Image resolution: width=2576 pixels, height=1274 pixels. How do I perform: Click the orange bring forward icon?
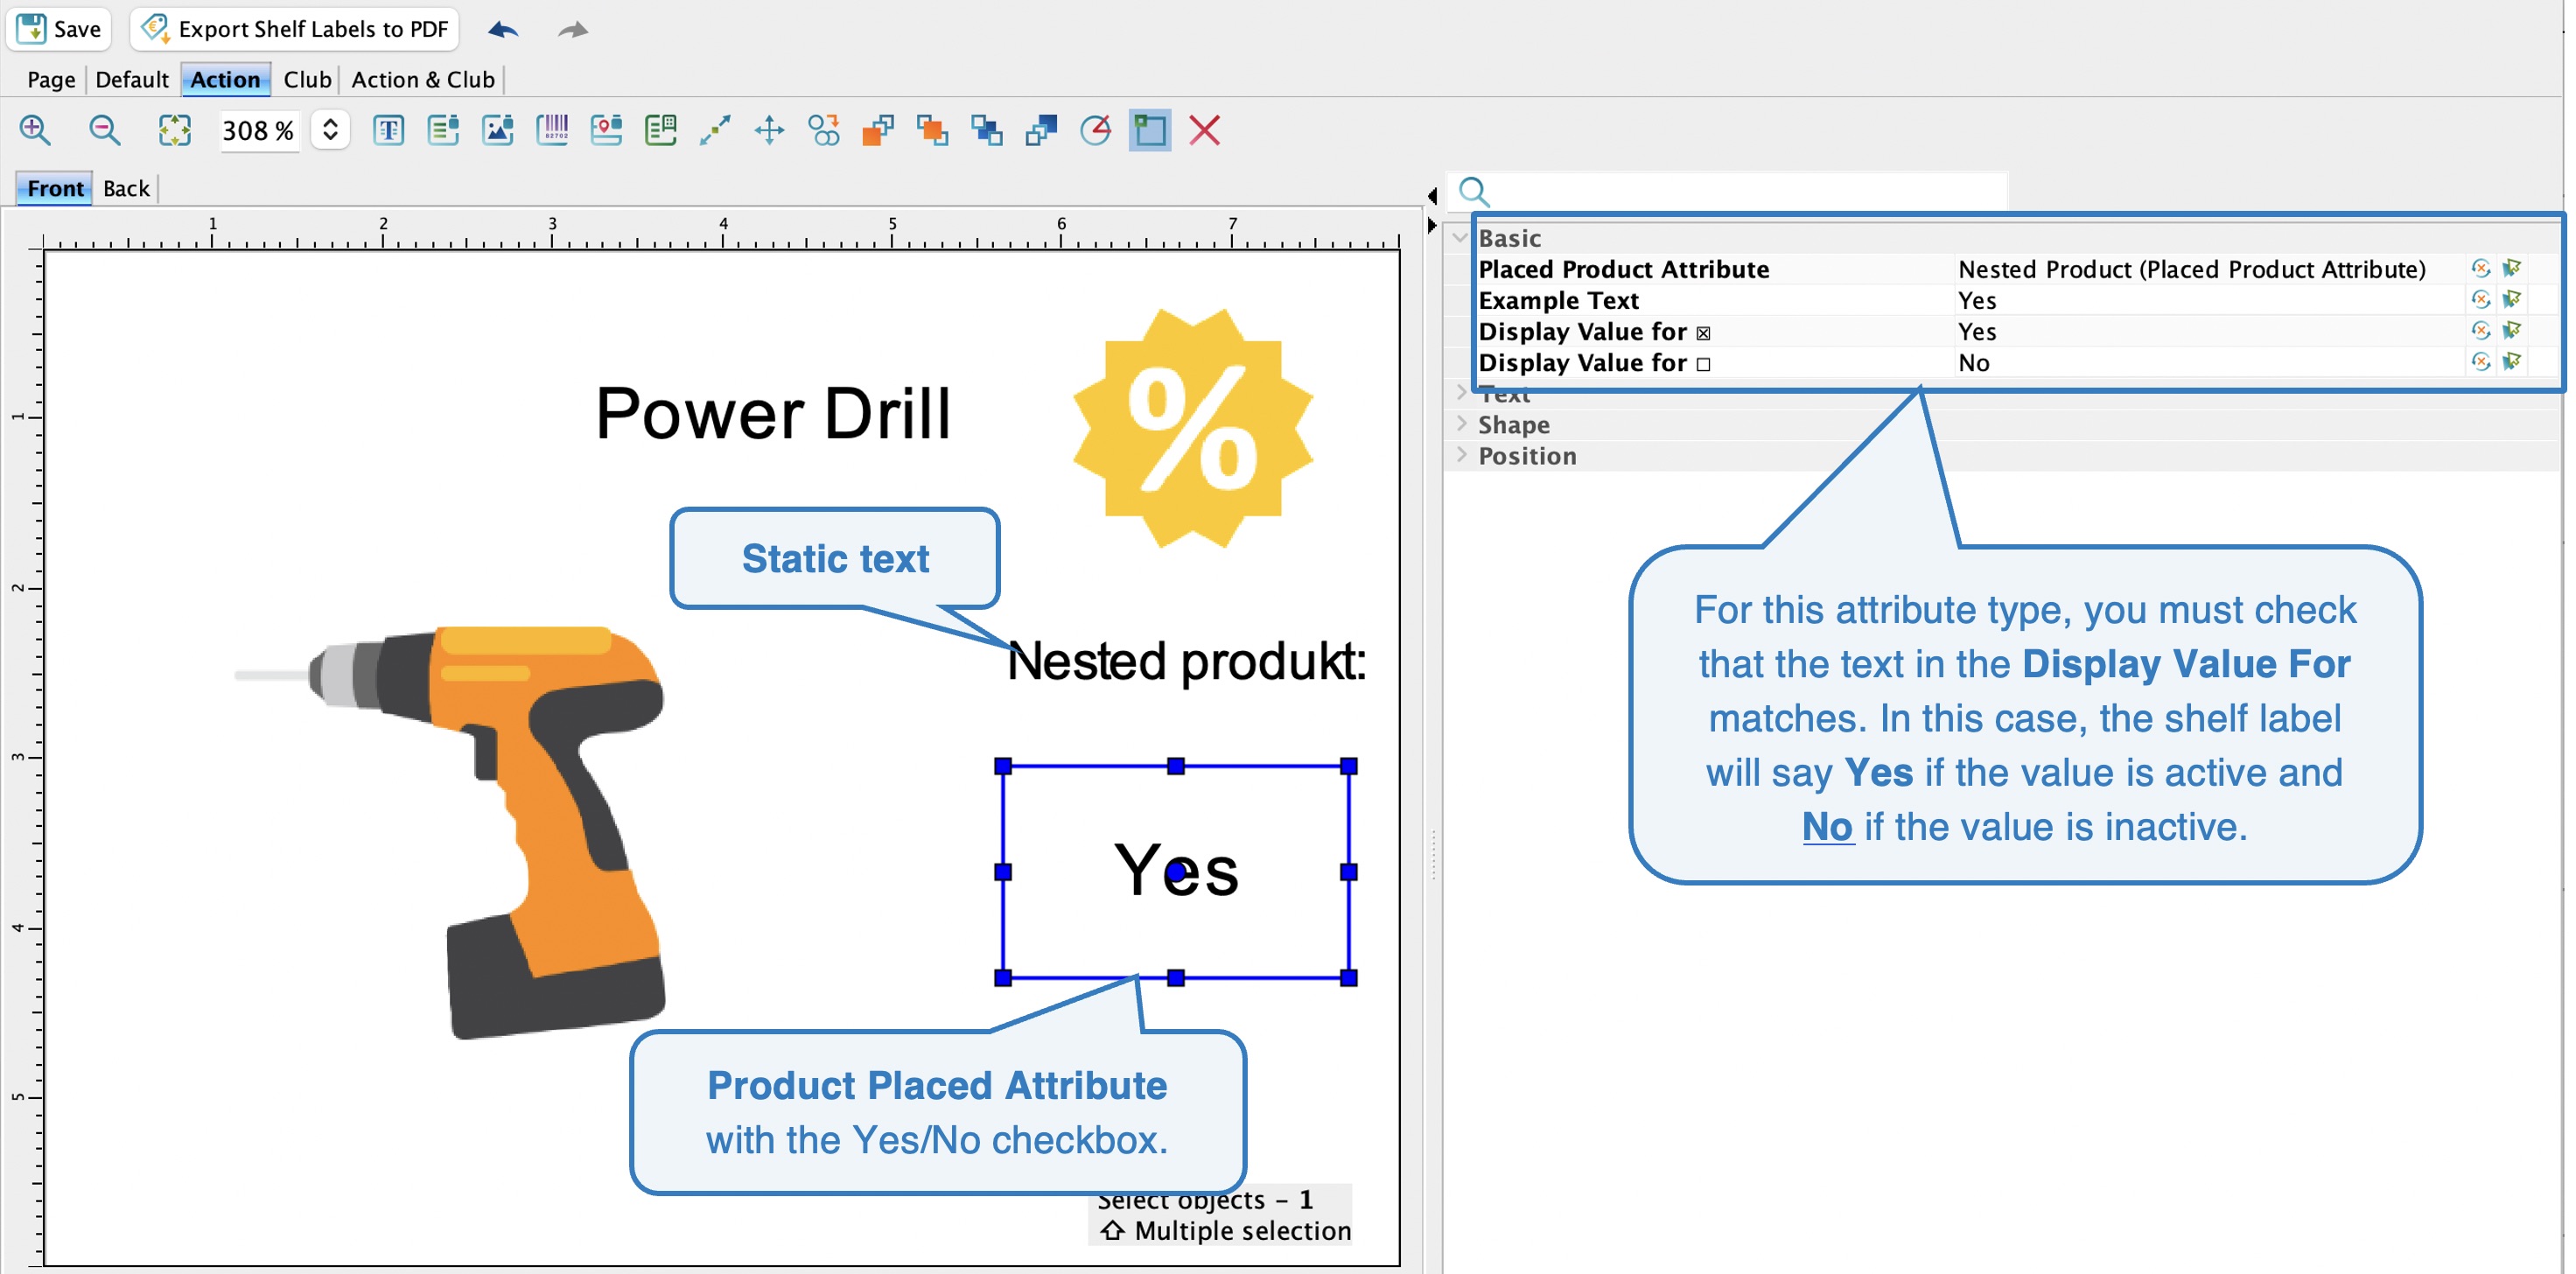coord(878,130)
